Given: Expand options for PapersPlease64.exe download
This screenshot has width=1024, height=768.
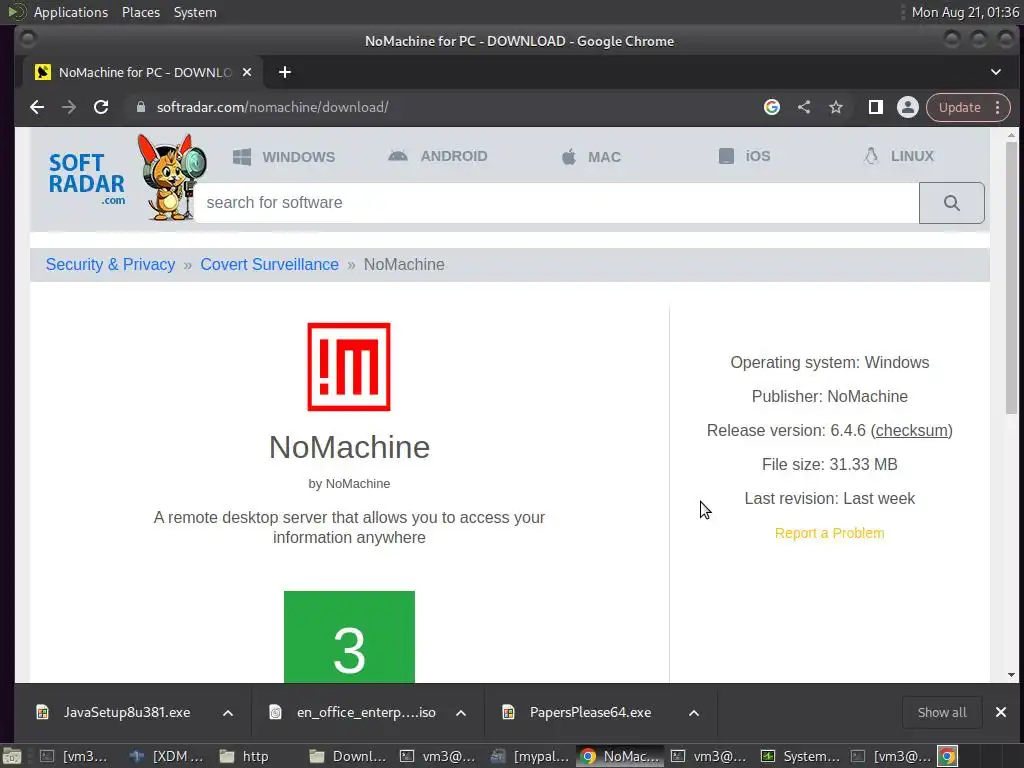Looking at the screenshot, I should tap(694, 712).
